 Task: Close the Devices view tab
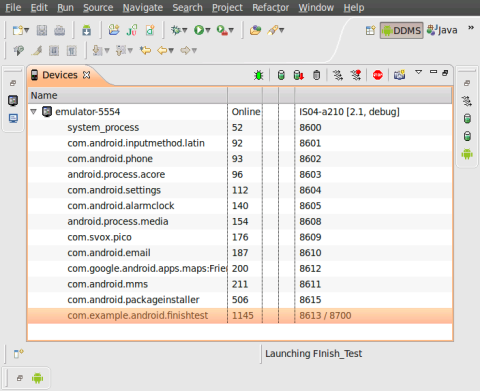[x=87, y=75]
